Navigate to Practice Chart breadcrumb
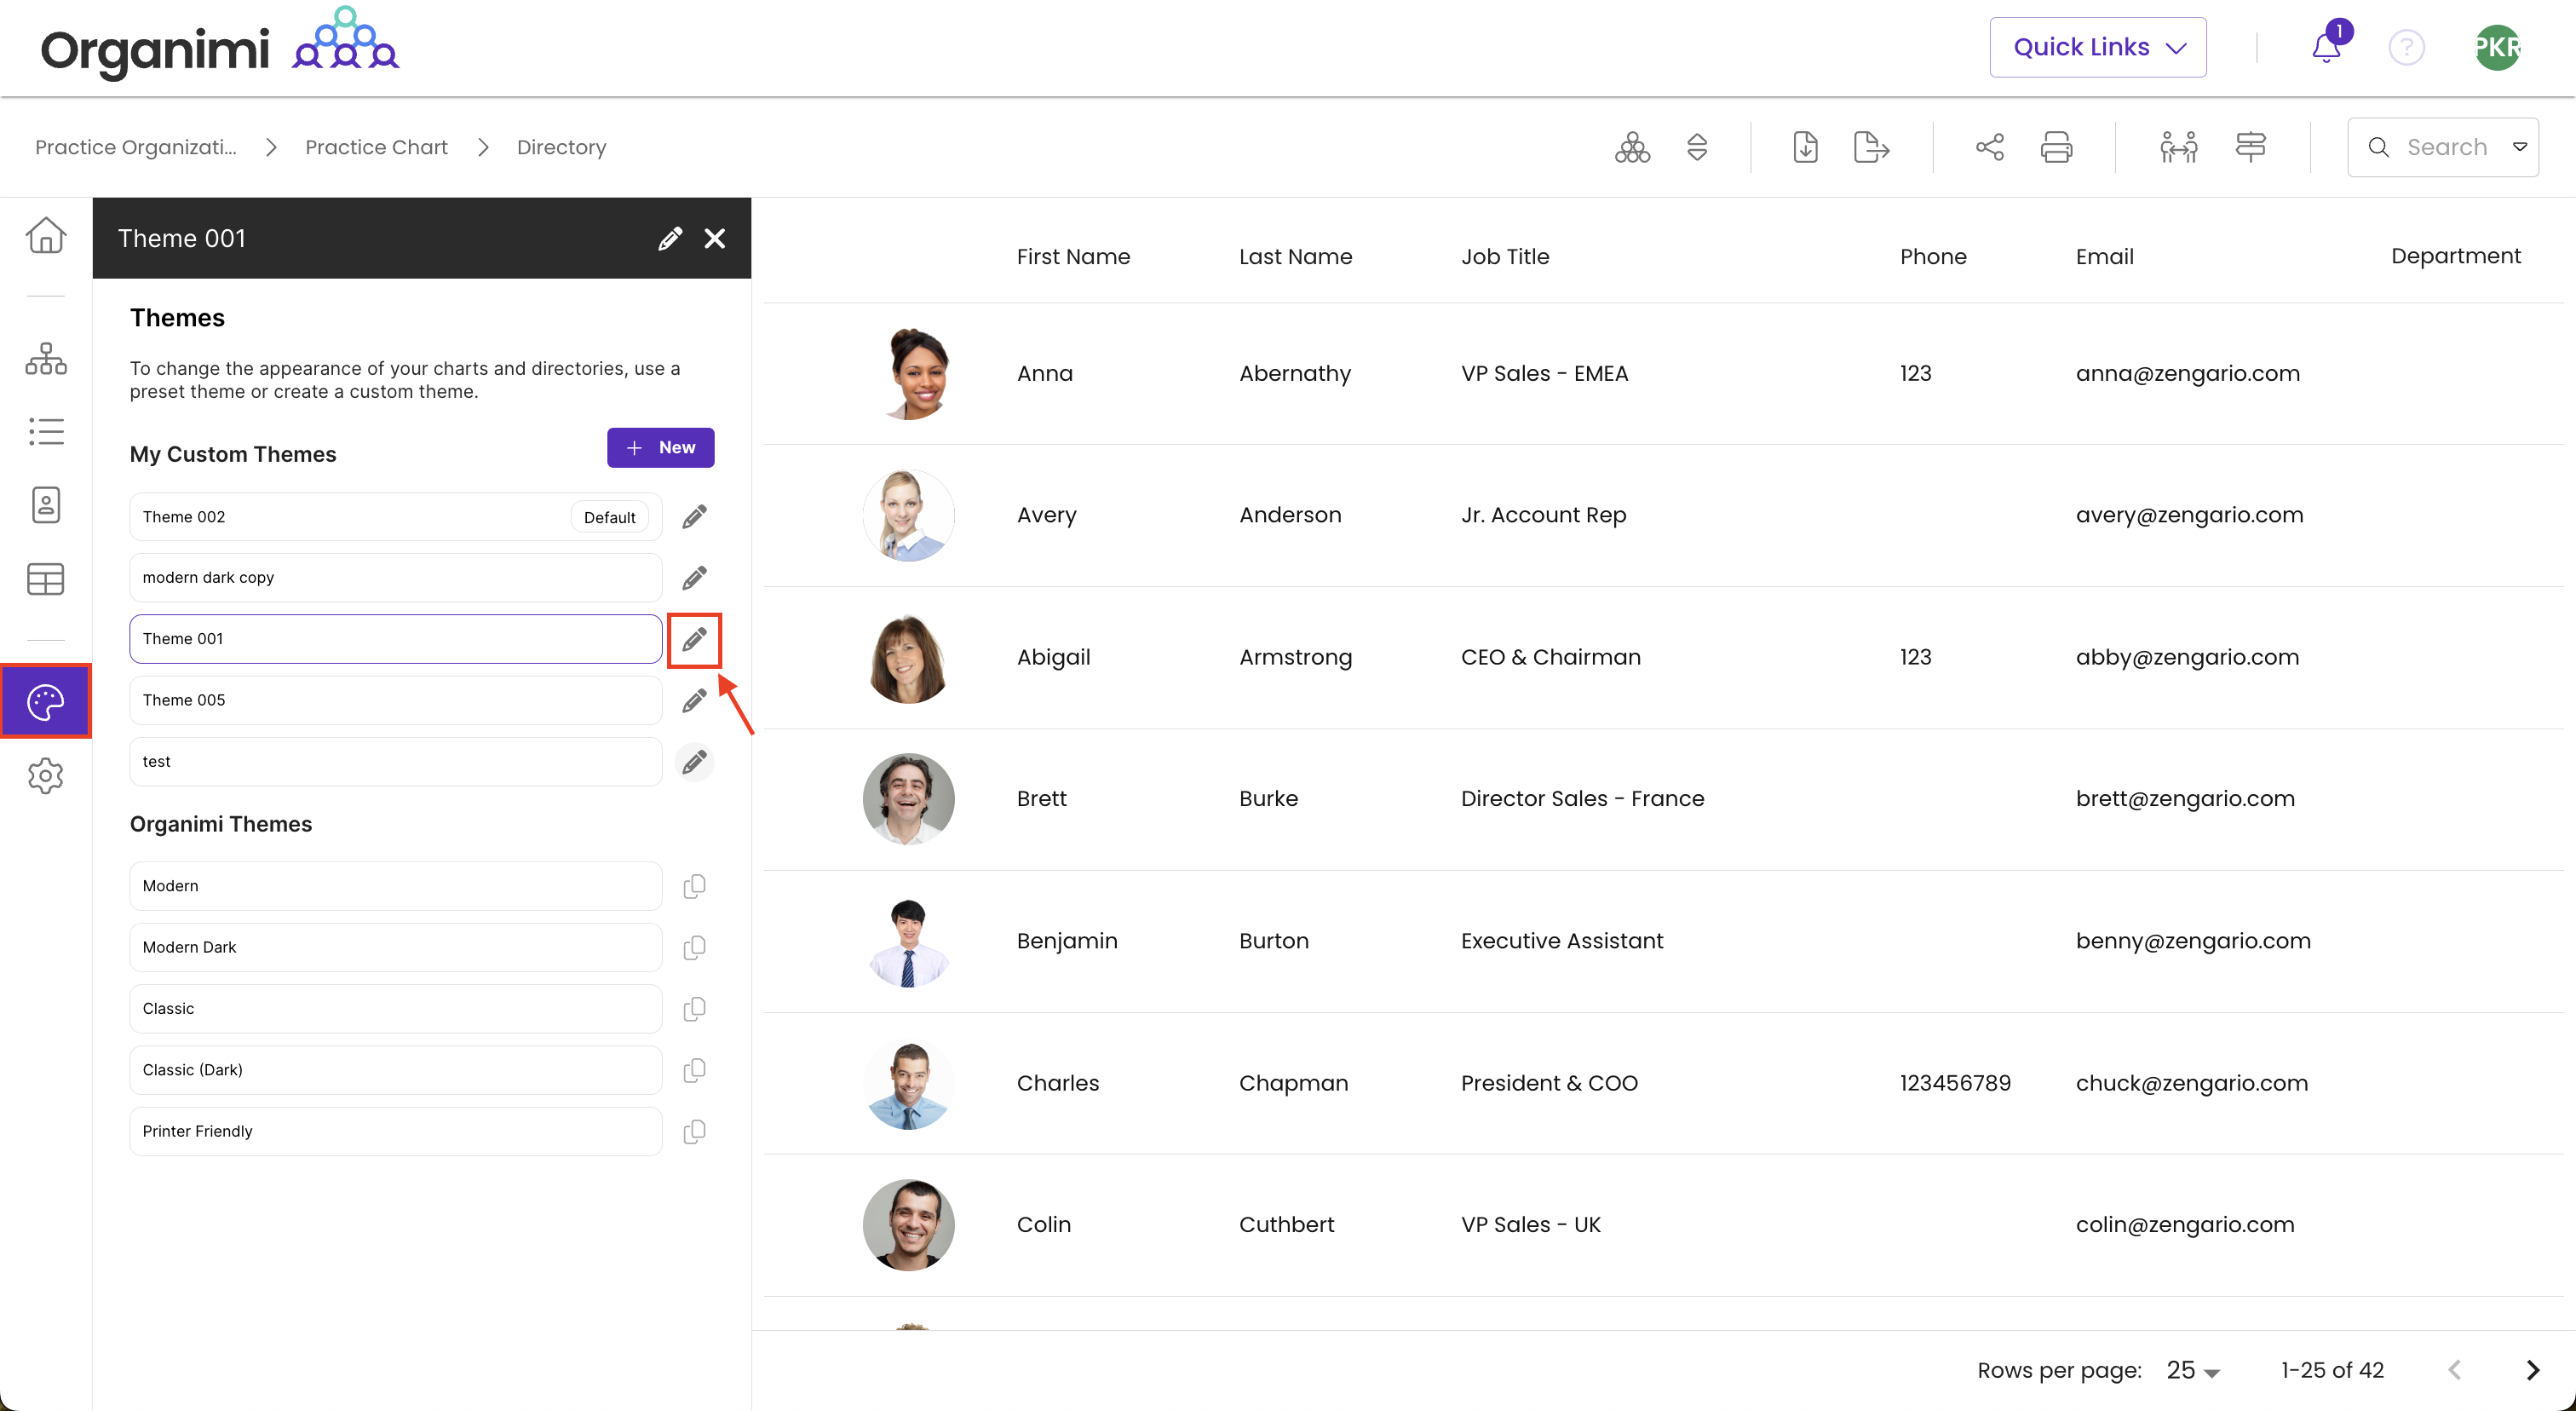Image resolution: width=2576 pixels, height=1411 pixels. coord(376,147)
